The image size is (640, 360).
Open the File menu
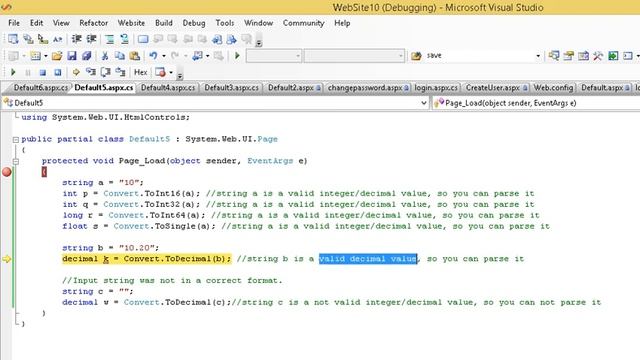14,23
